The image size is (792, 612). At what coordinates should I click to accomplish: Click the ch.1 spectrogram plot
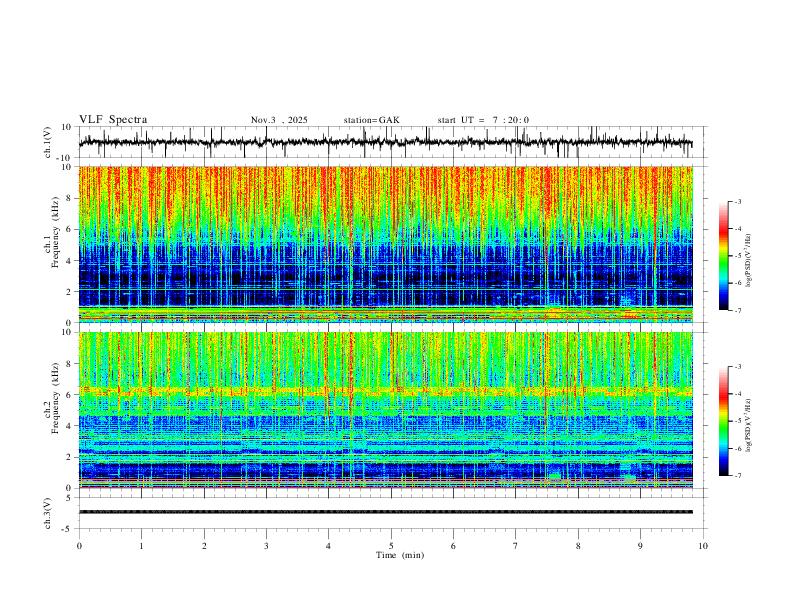tap(385, 244)
